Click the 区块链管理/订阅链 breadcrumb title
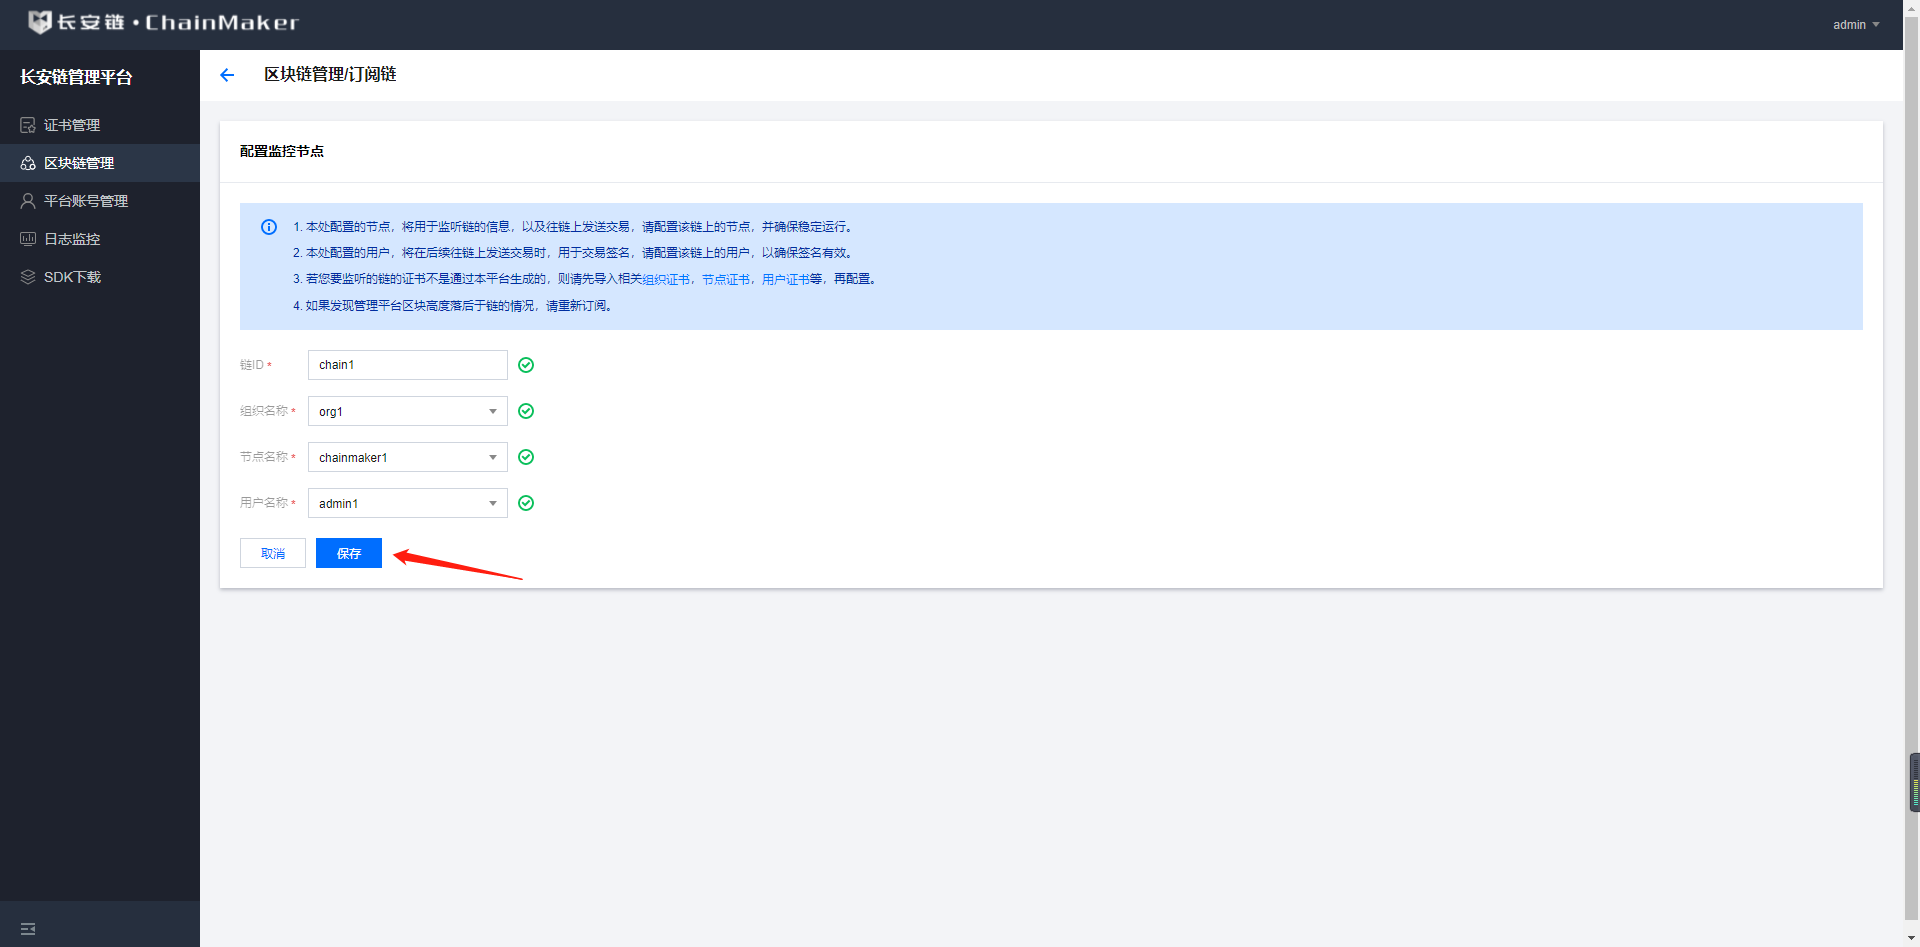 330,74
